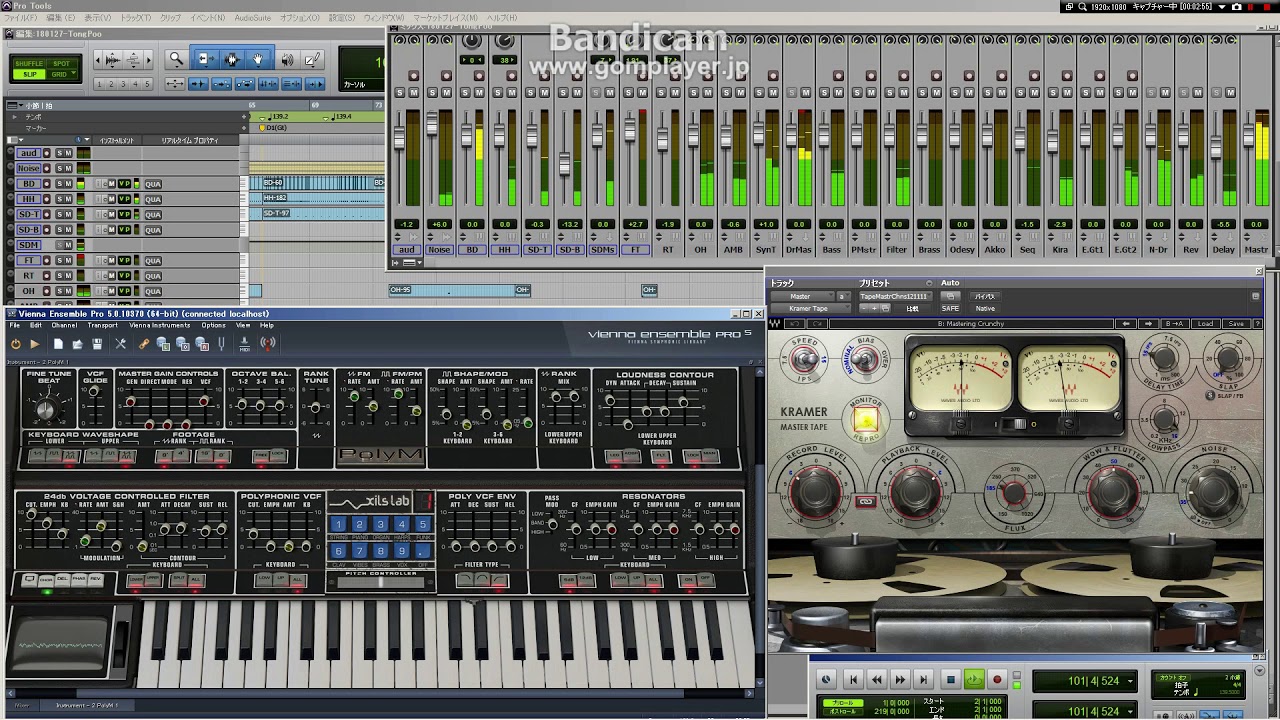Click the stop button in transport

point(951,680)
